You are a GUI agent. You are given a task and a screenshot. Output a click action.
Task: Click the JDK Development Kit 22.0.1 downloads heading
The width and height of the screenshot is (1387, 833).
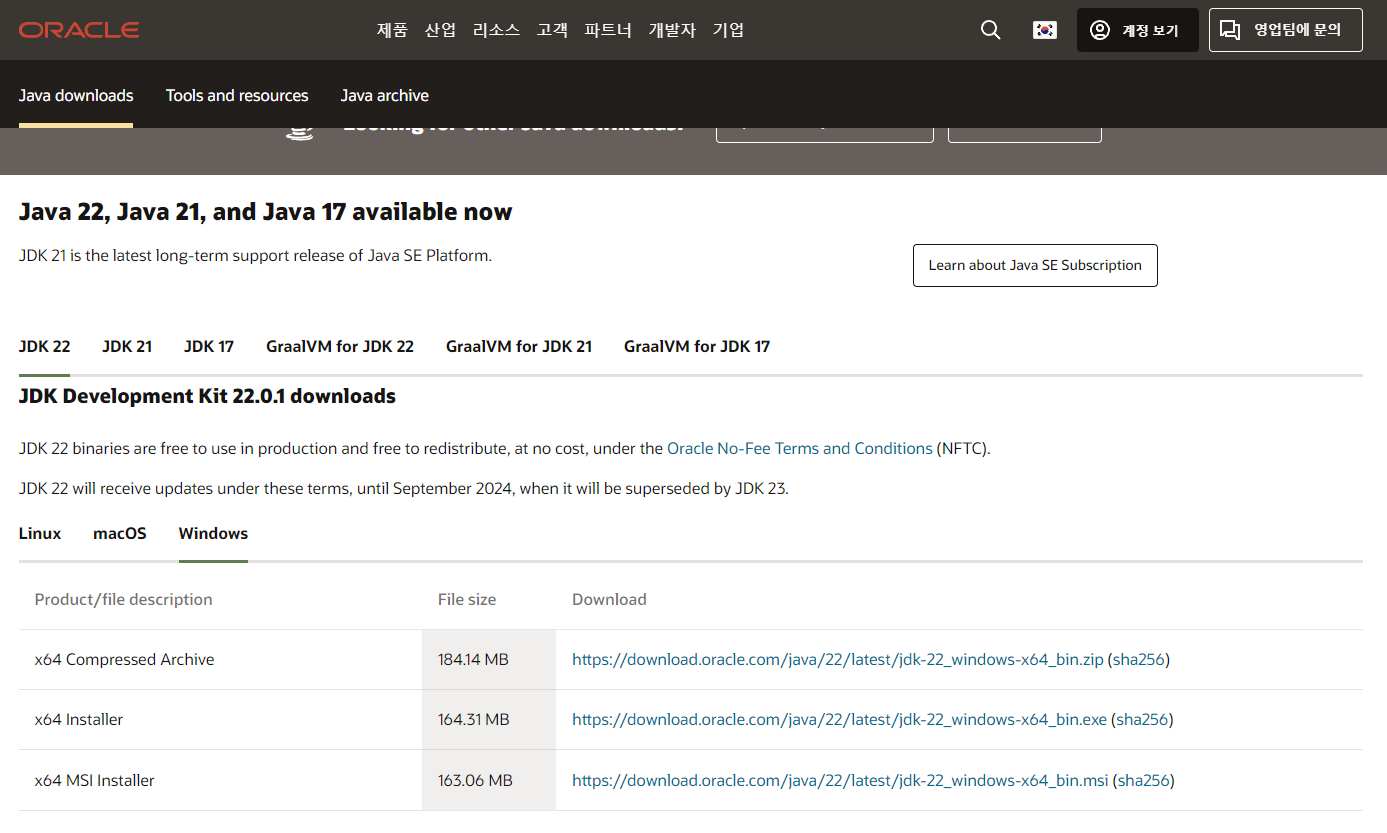(207, 397)
